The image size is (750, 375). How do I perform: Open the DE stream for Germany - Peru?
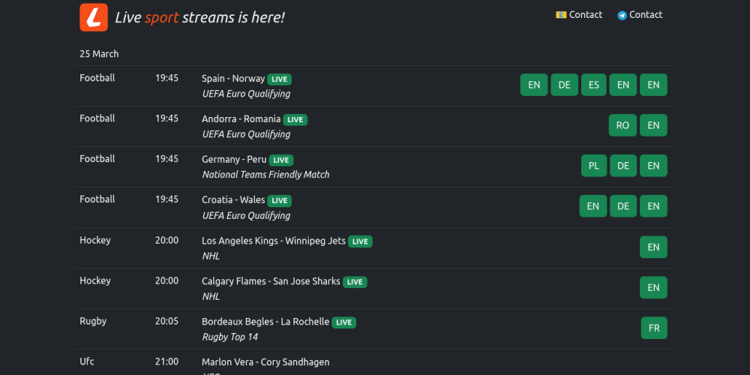click(x=623, y=165)
